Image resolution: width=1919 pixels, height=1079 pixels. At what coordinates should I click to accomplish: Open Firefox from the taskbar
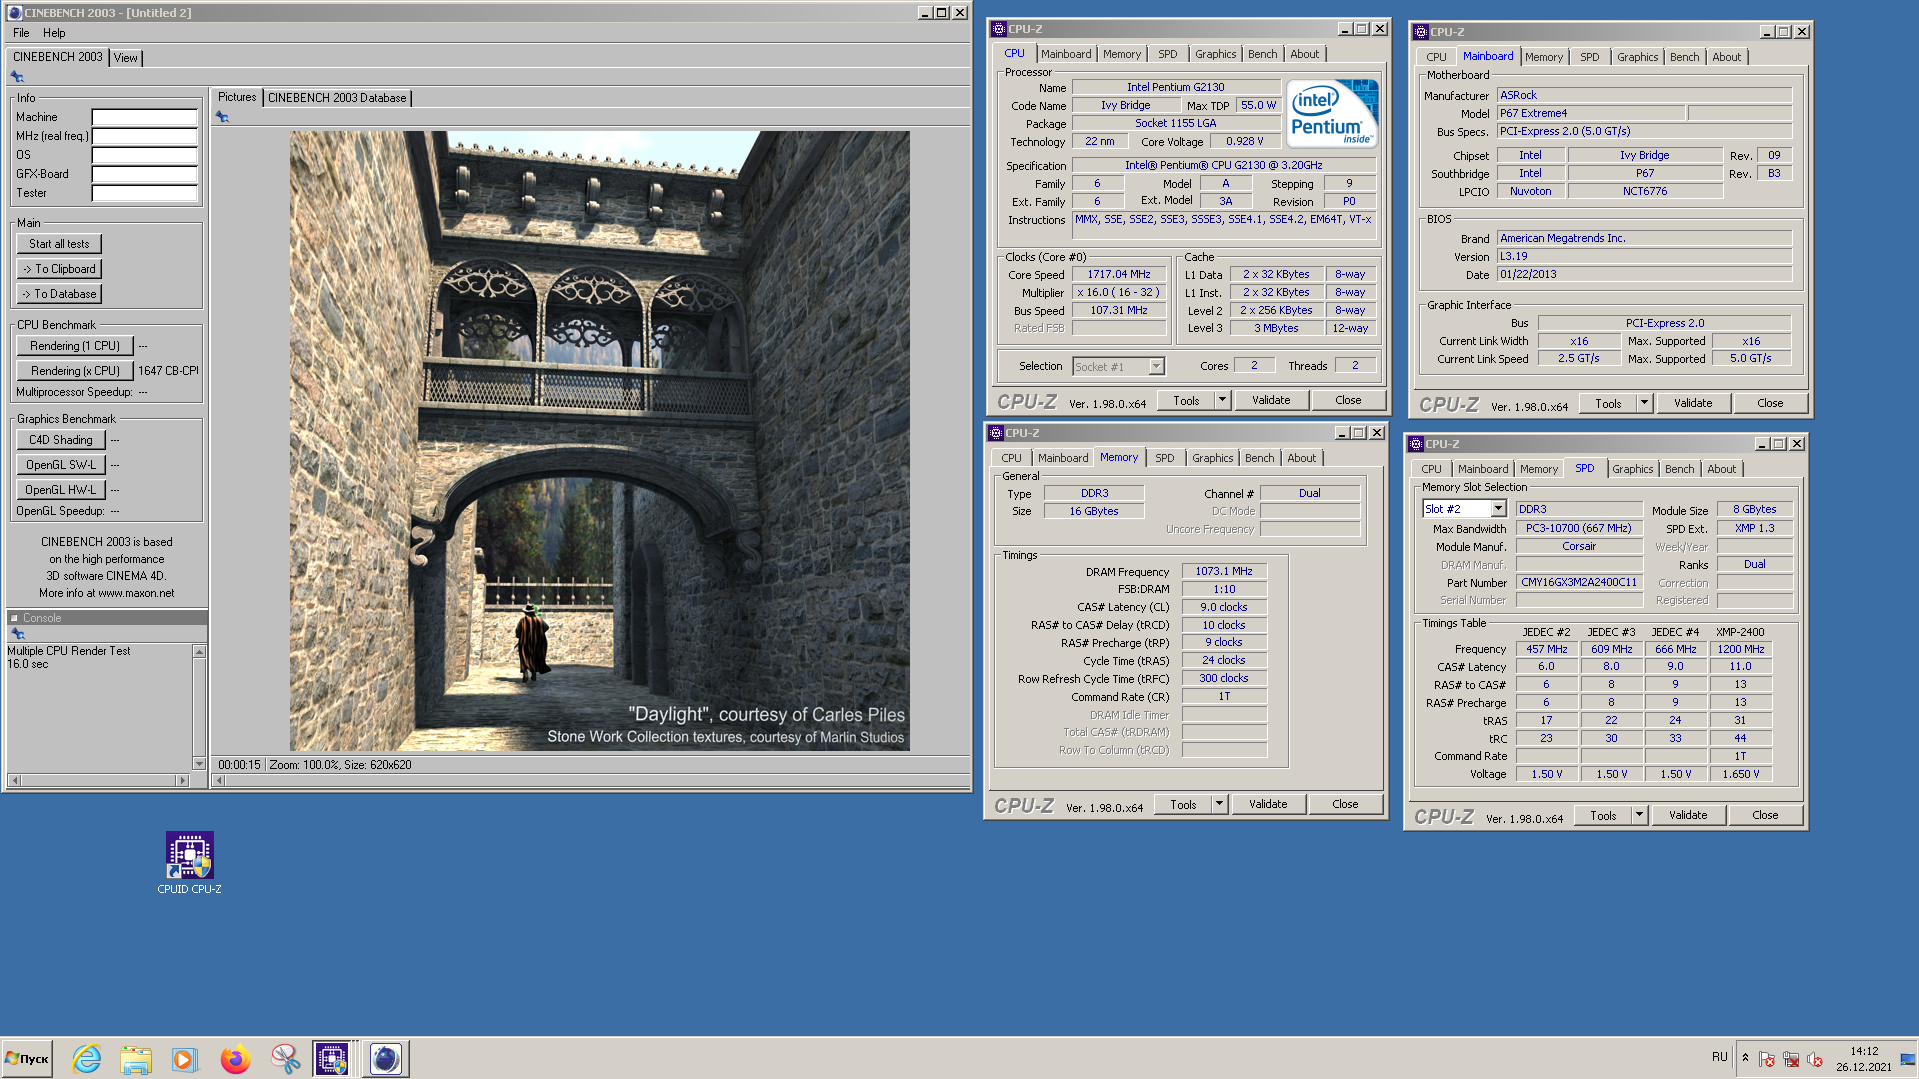[235, 1058]
